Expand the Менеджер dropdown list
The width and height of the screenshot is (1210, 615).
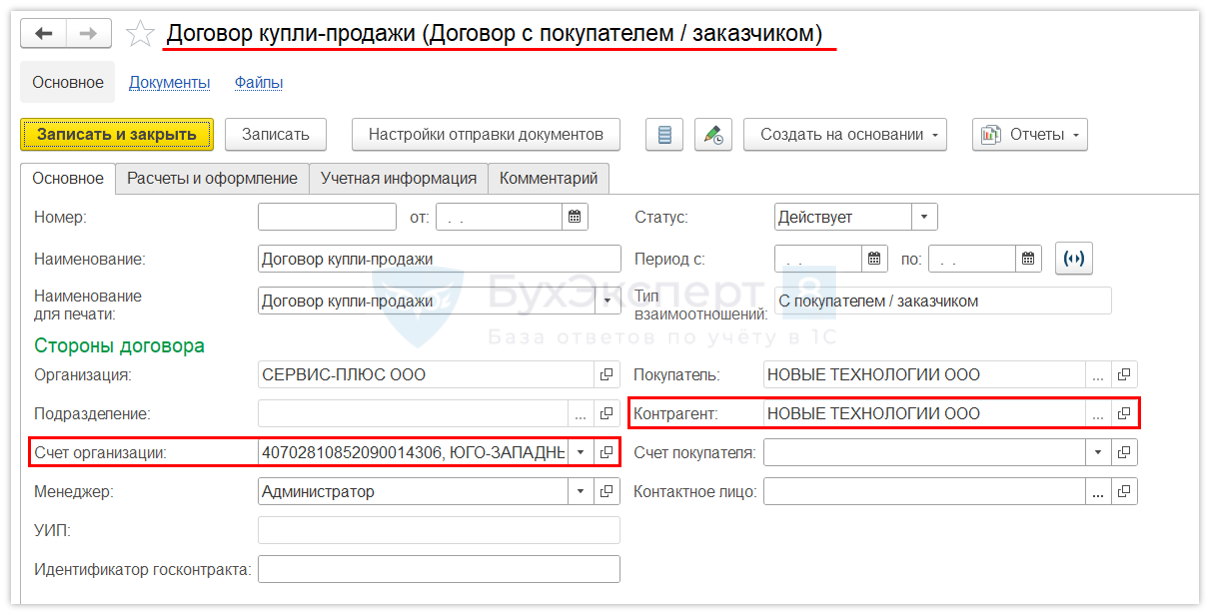click(580, 491)
